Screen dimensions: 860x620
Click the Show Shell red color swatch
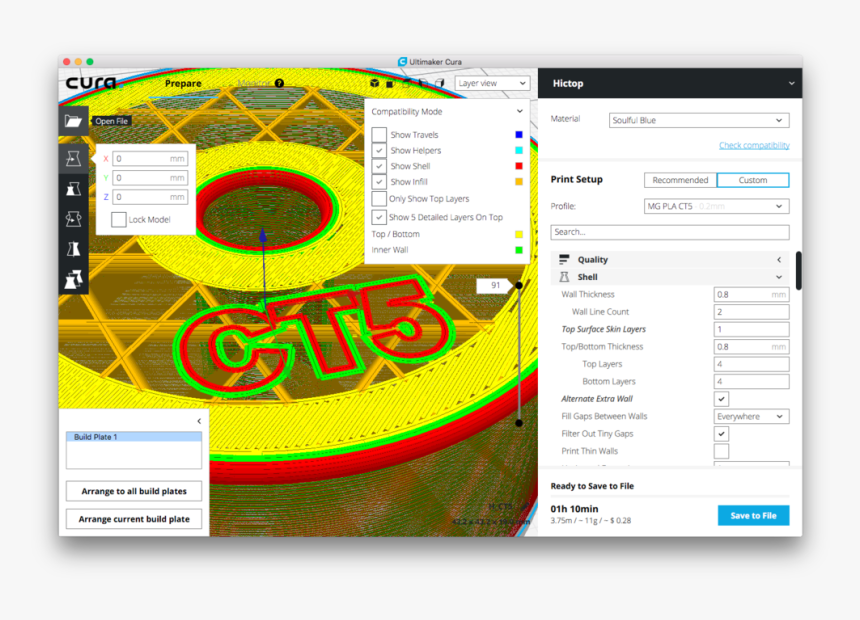click(519, 166)
